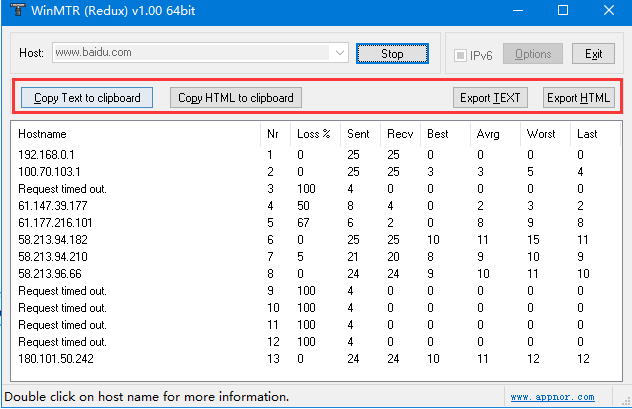Image resolution: width=632 pixels, height=409 pixels.
Task: Click the Avrg column header
Action: click(490, 134)
